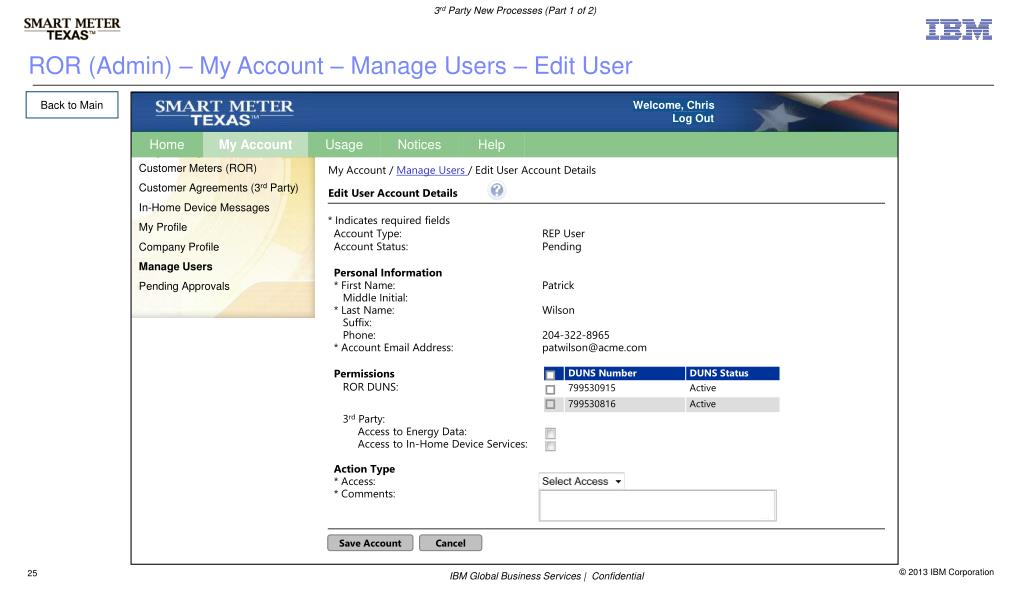Image resolution: width=1023 pixels, height=590 pixels.
Task: Click the last name Wilson
Action: click(x=558, y=310)
